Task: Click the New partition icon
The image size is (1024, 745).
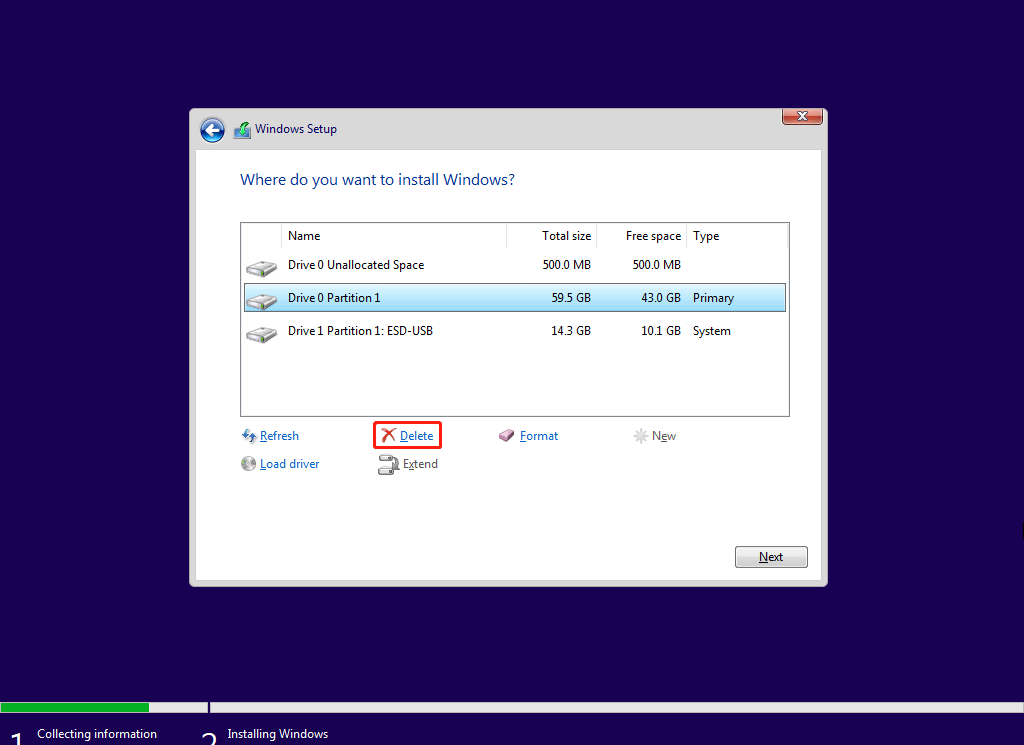Action: click(x=641, y=435)
